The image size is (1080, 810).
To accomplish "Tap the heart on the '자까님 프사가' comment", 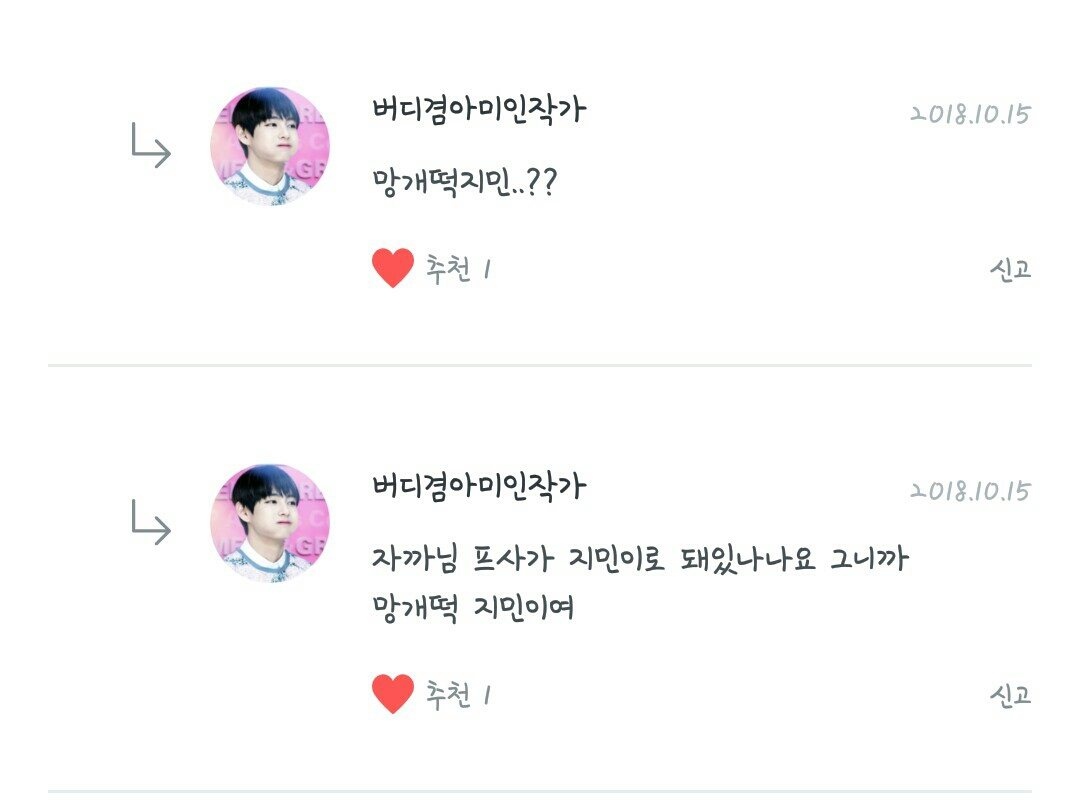I will [393, 693].
